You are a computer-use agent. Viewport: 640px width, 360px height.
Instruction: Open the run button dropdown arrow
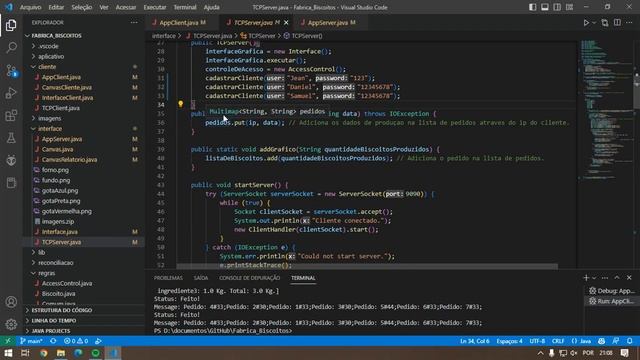pyautogui.click(x=594, y=23)
